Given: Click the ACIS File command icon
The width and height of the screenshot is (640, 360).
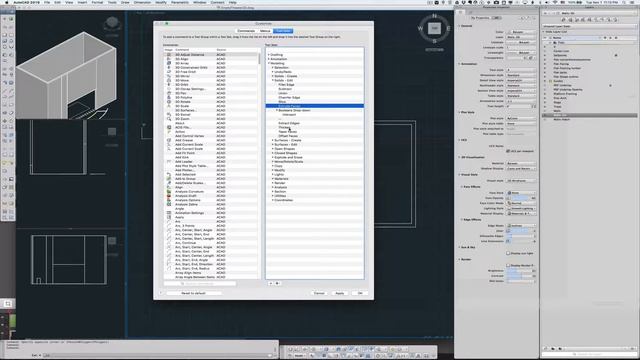Looking at the screenshot, I should pos(169,127).
